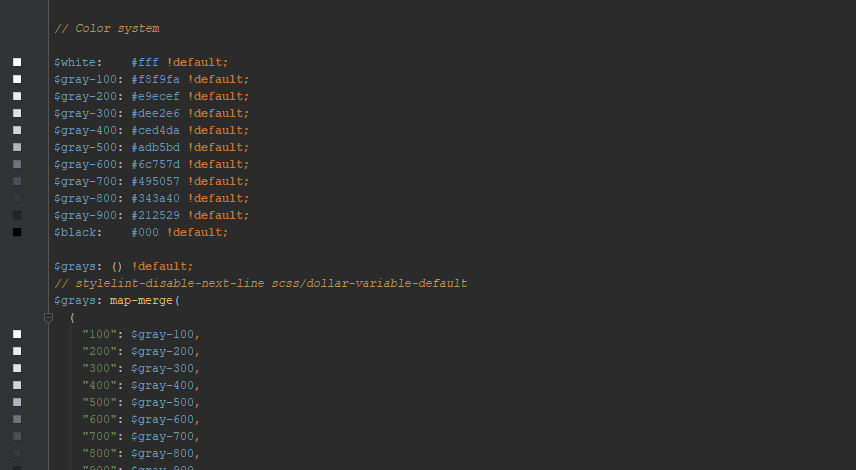
Task: Click the map-merge function name
Action: coord(141,300)
